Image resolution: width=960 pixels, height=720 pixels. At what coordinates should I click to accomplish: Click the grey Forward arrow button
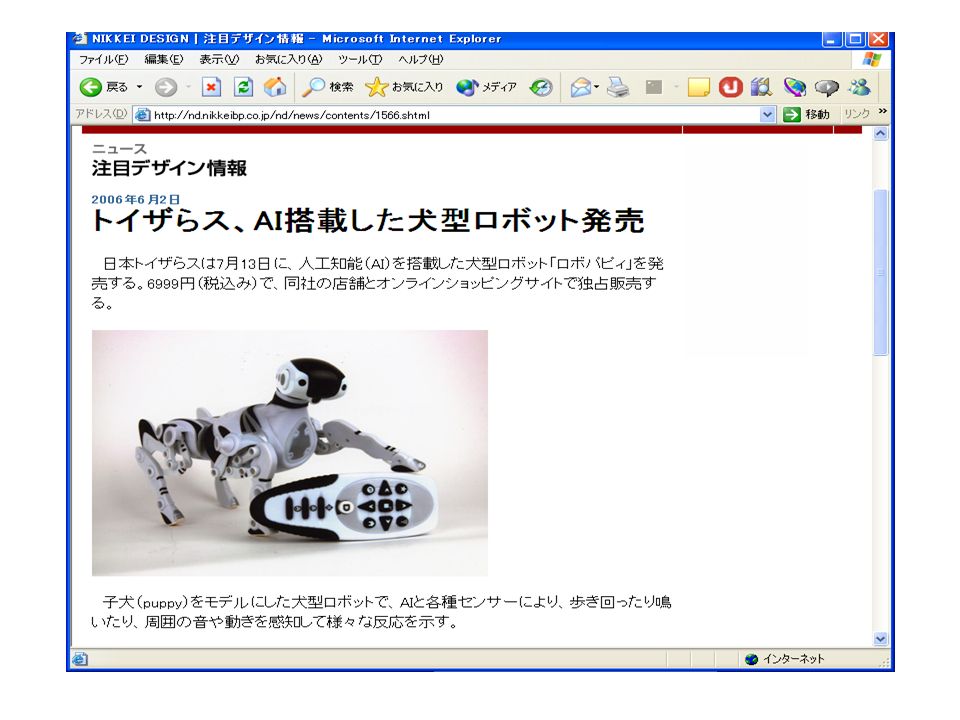(165, 88)
